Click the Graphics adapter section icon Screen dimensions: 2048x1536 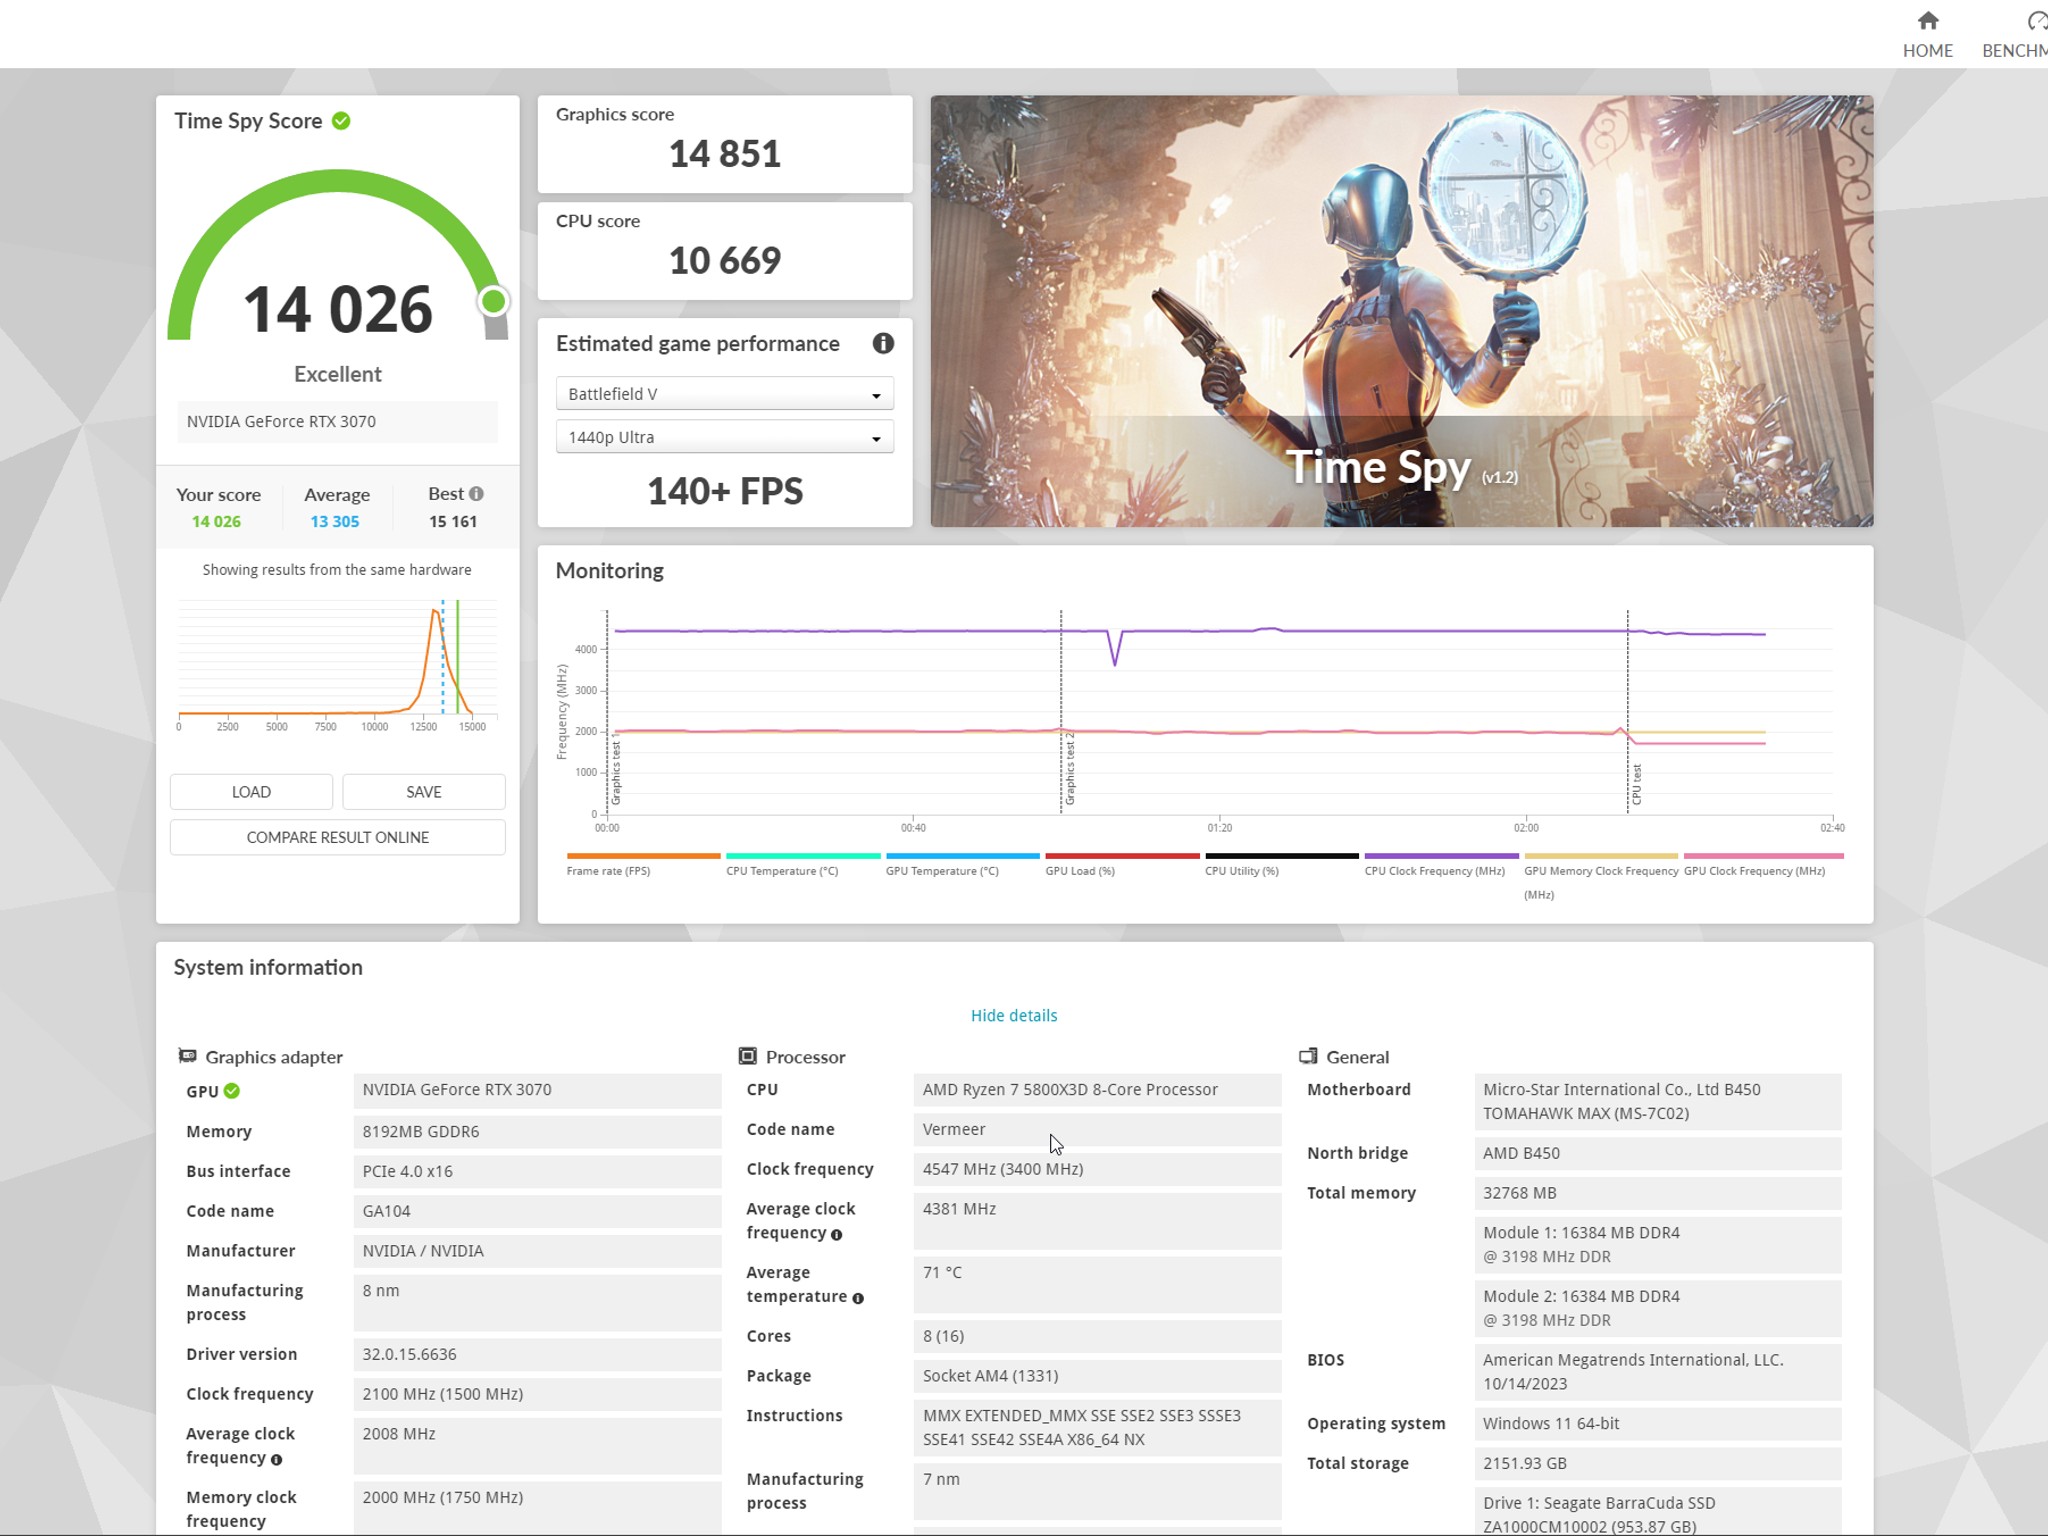coord(187,1056)
